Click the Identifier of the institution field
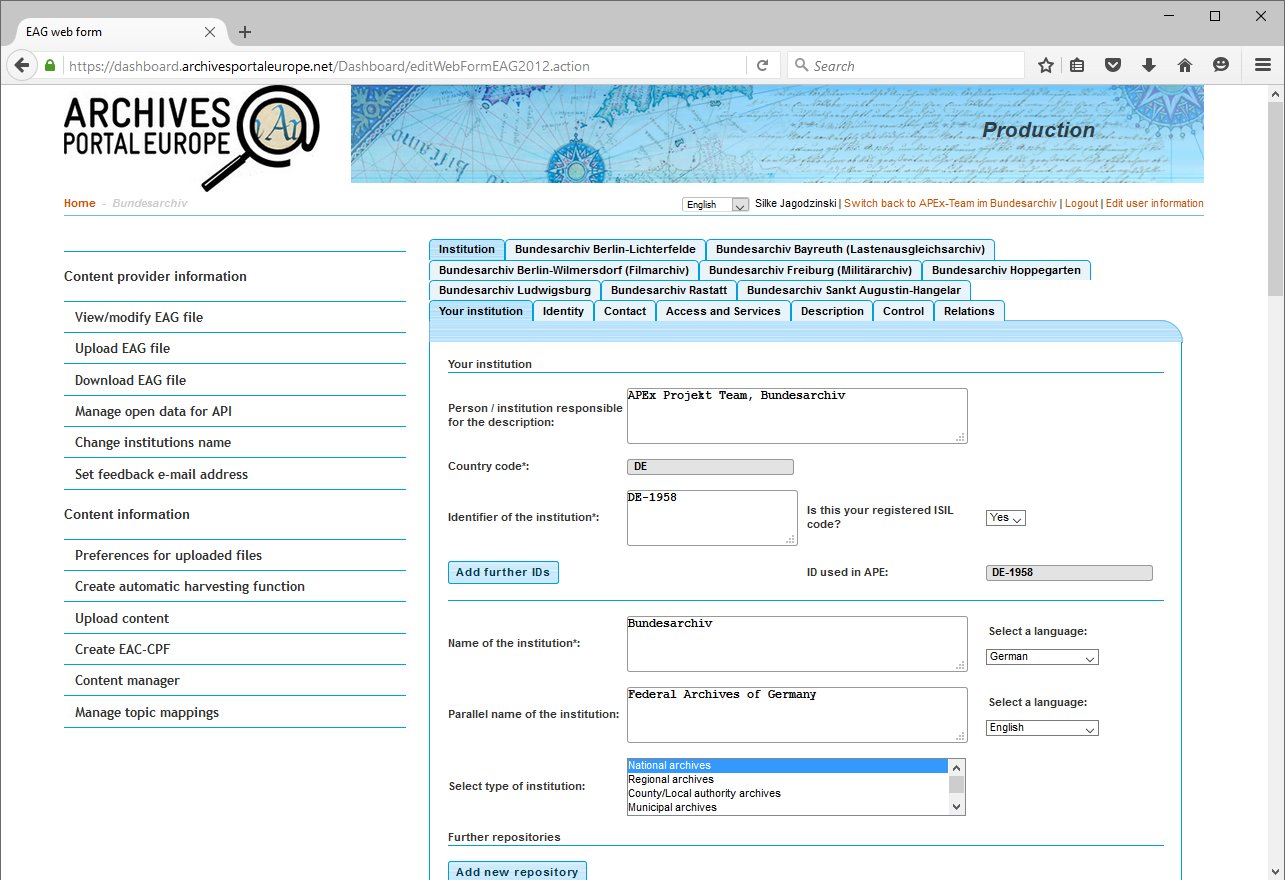 coord(712,517)
